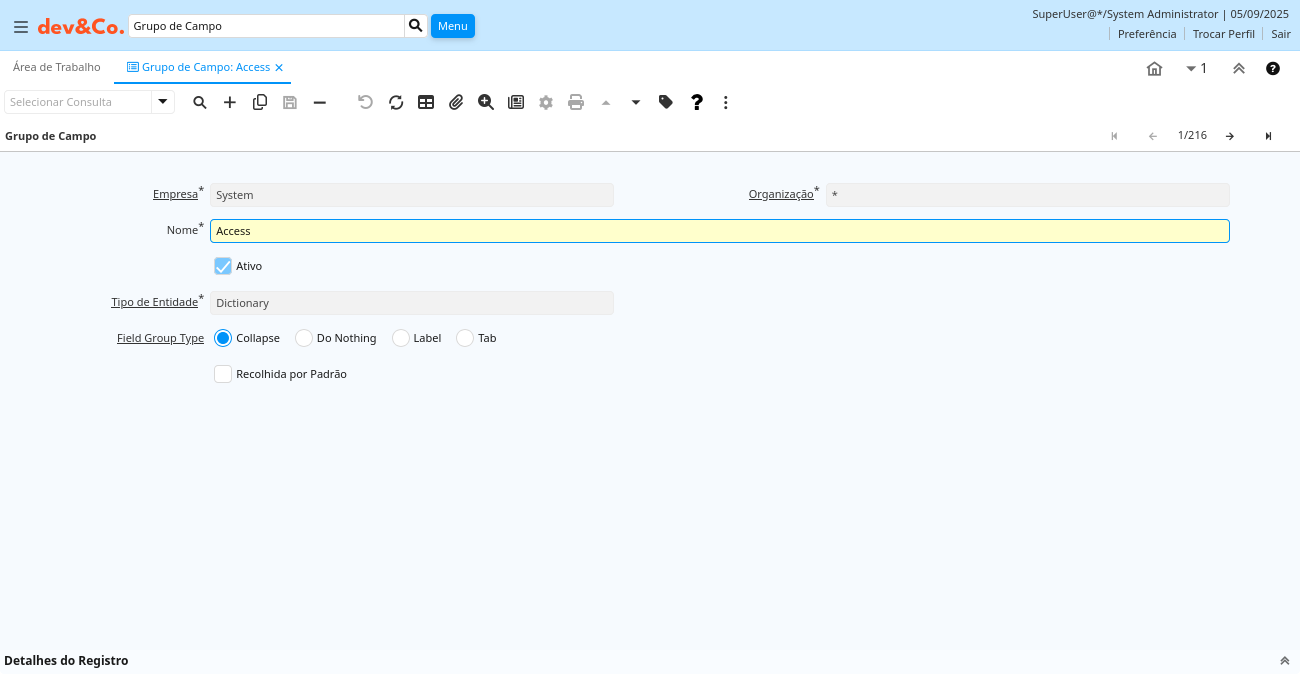1300x674 pixels.
Task: Go to next record arrow
Action: (x=1230, y=136)
